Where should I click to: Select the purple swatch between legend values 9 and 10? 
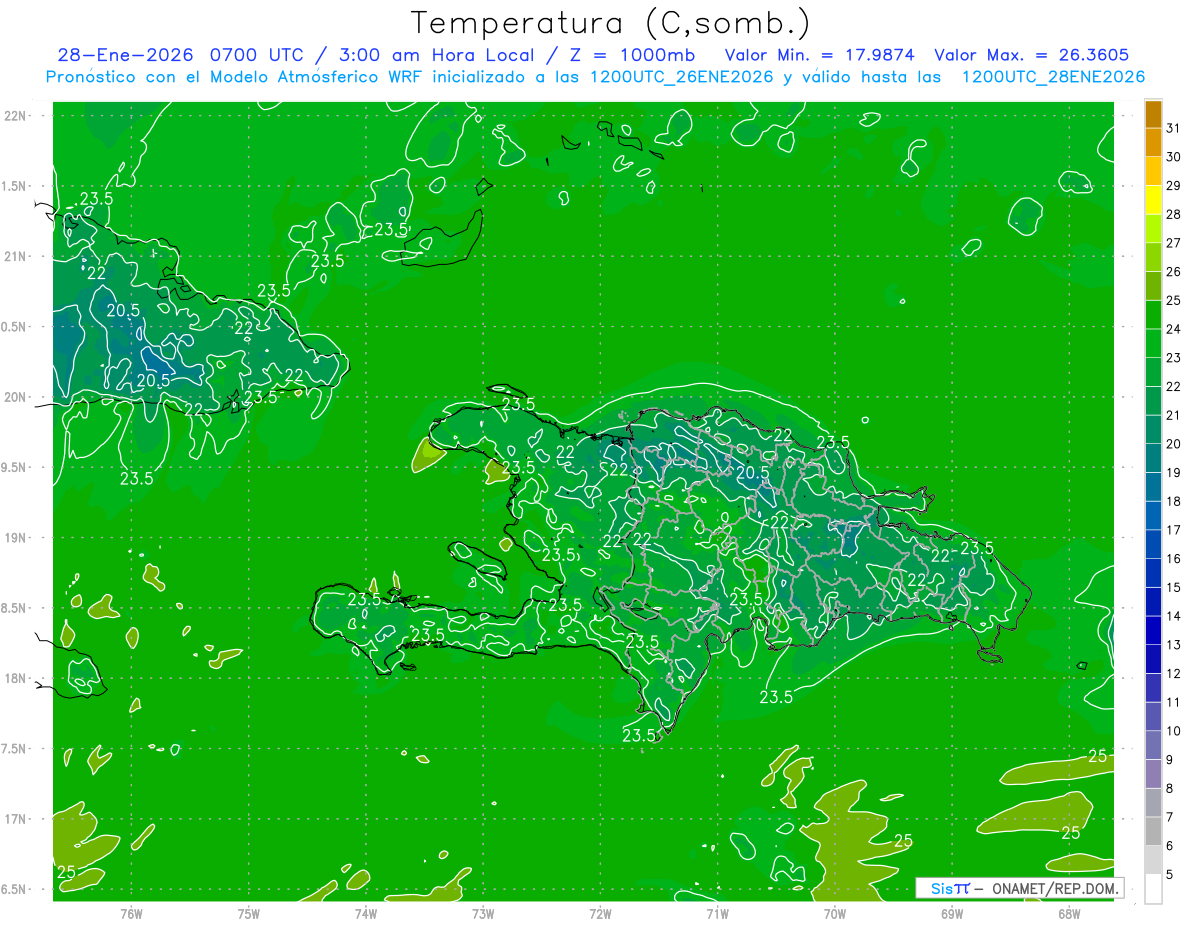[1153, 745]
